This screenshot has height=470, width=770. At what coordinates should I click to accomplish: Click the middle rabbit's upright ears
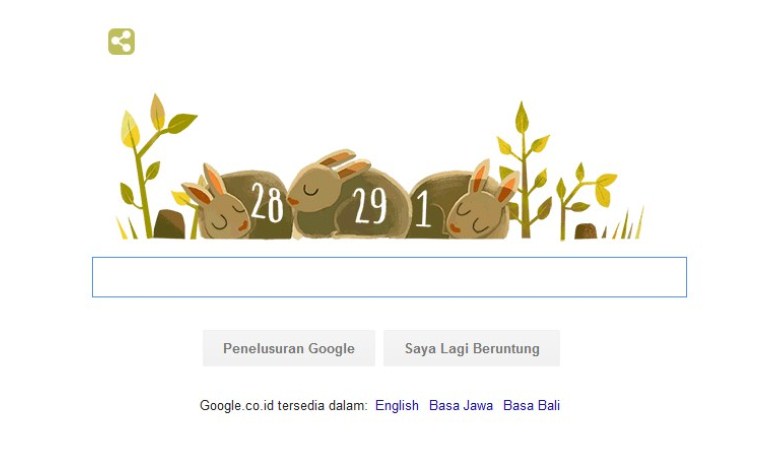pyautogui.click(x=345, y=164)
